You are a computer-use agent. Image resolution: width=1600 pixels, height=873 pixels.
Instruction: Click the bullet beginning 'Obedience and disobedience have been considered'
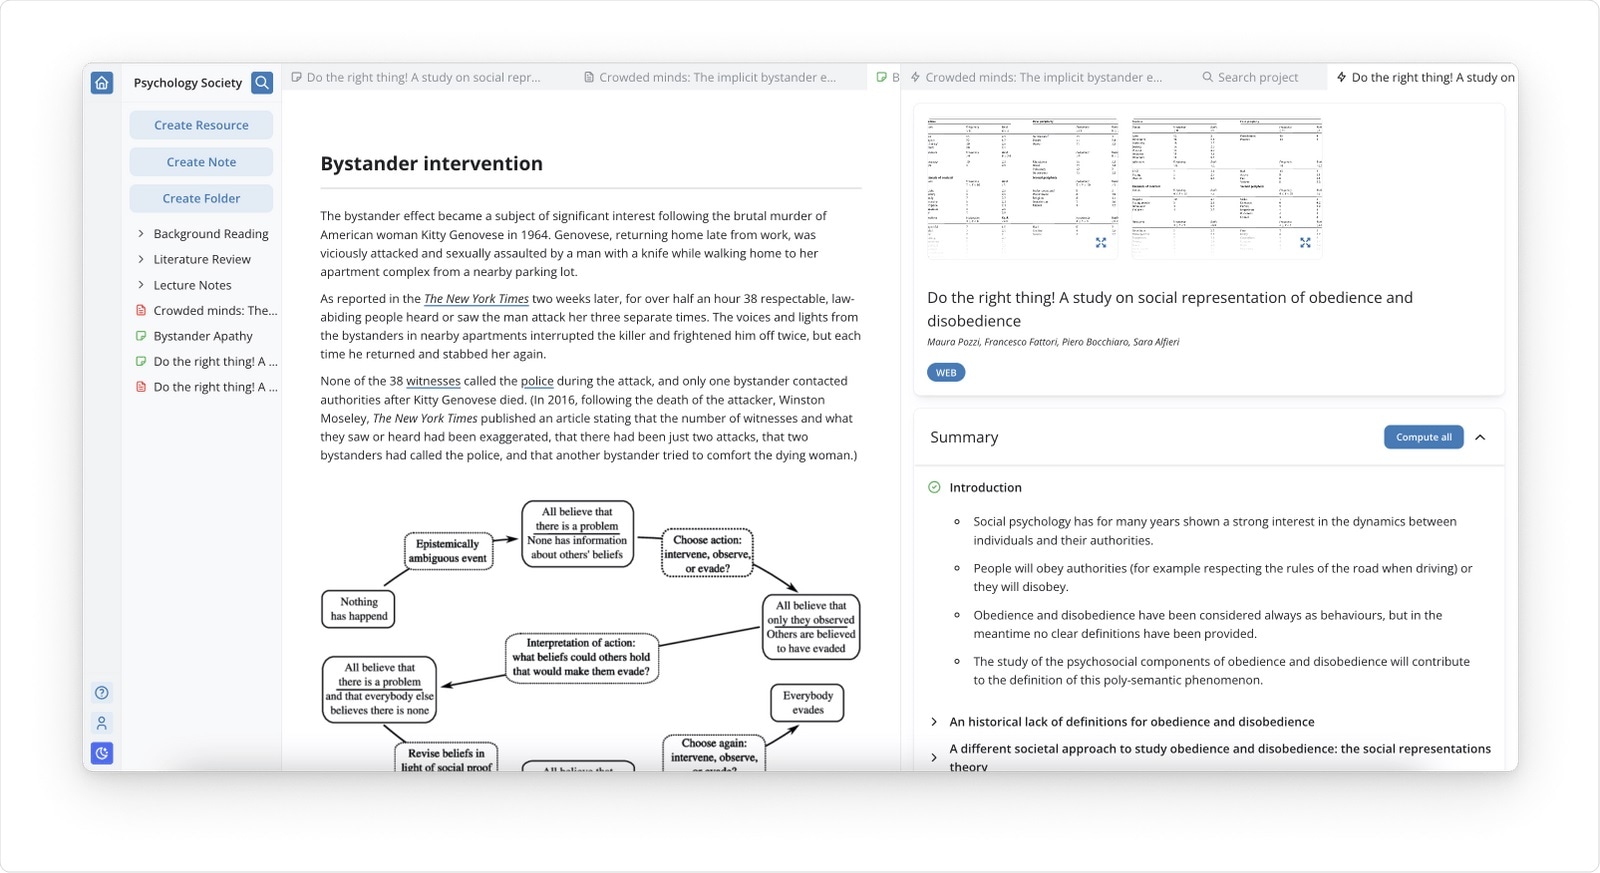[x=1208, y=625]
